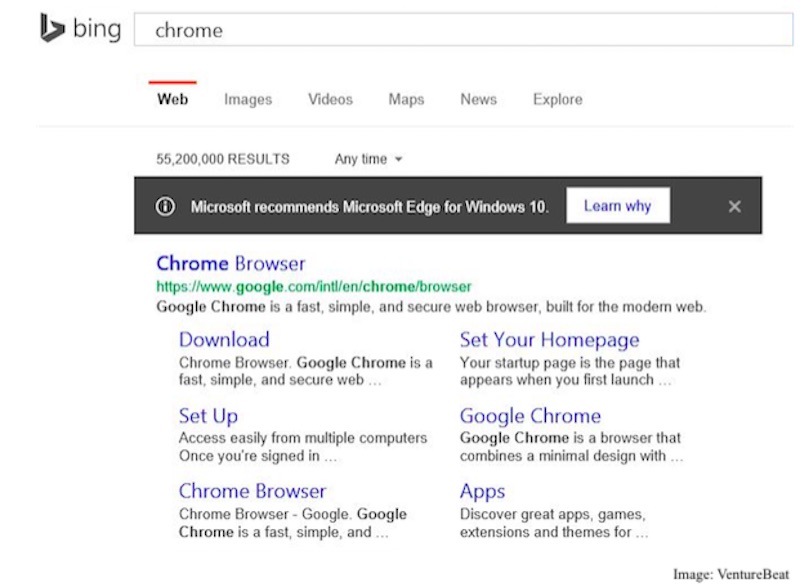Screen dimensions: 800x587
Task: Open the Google Chrome sublink
Action: (x=530, y=416)
